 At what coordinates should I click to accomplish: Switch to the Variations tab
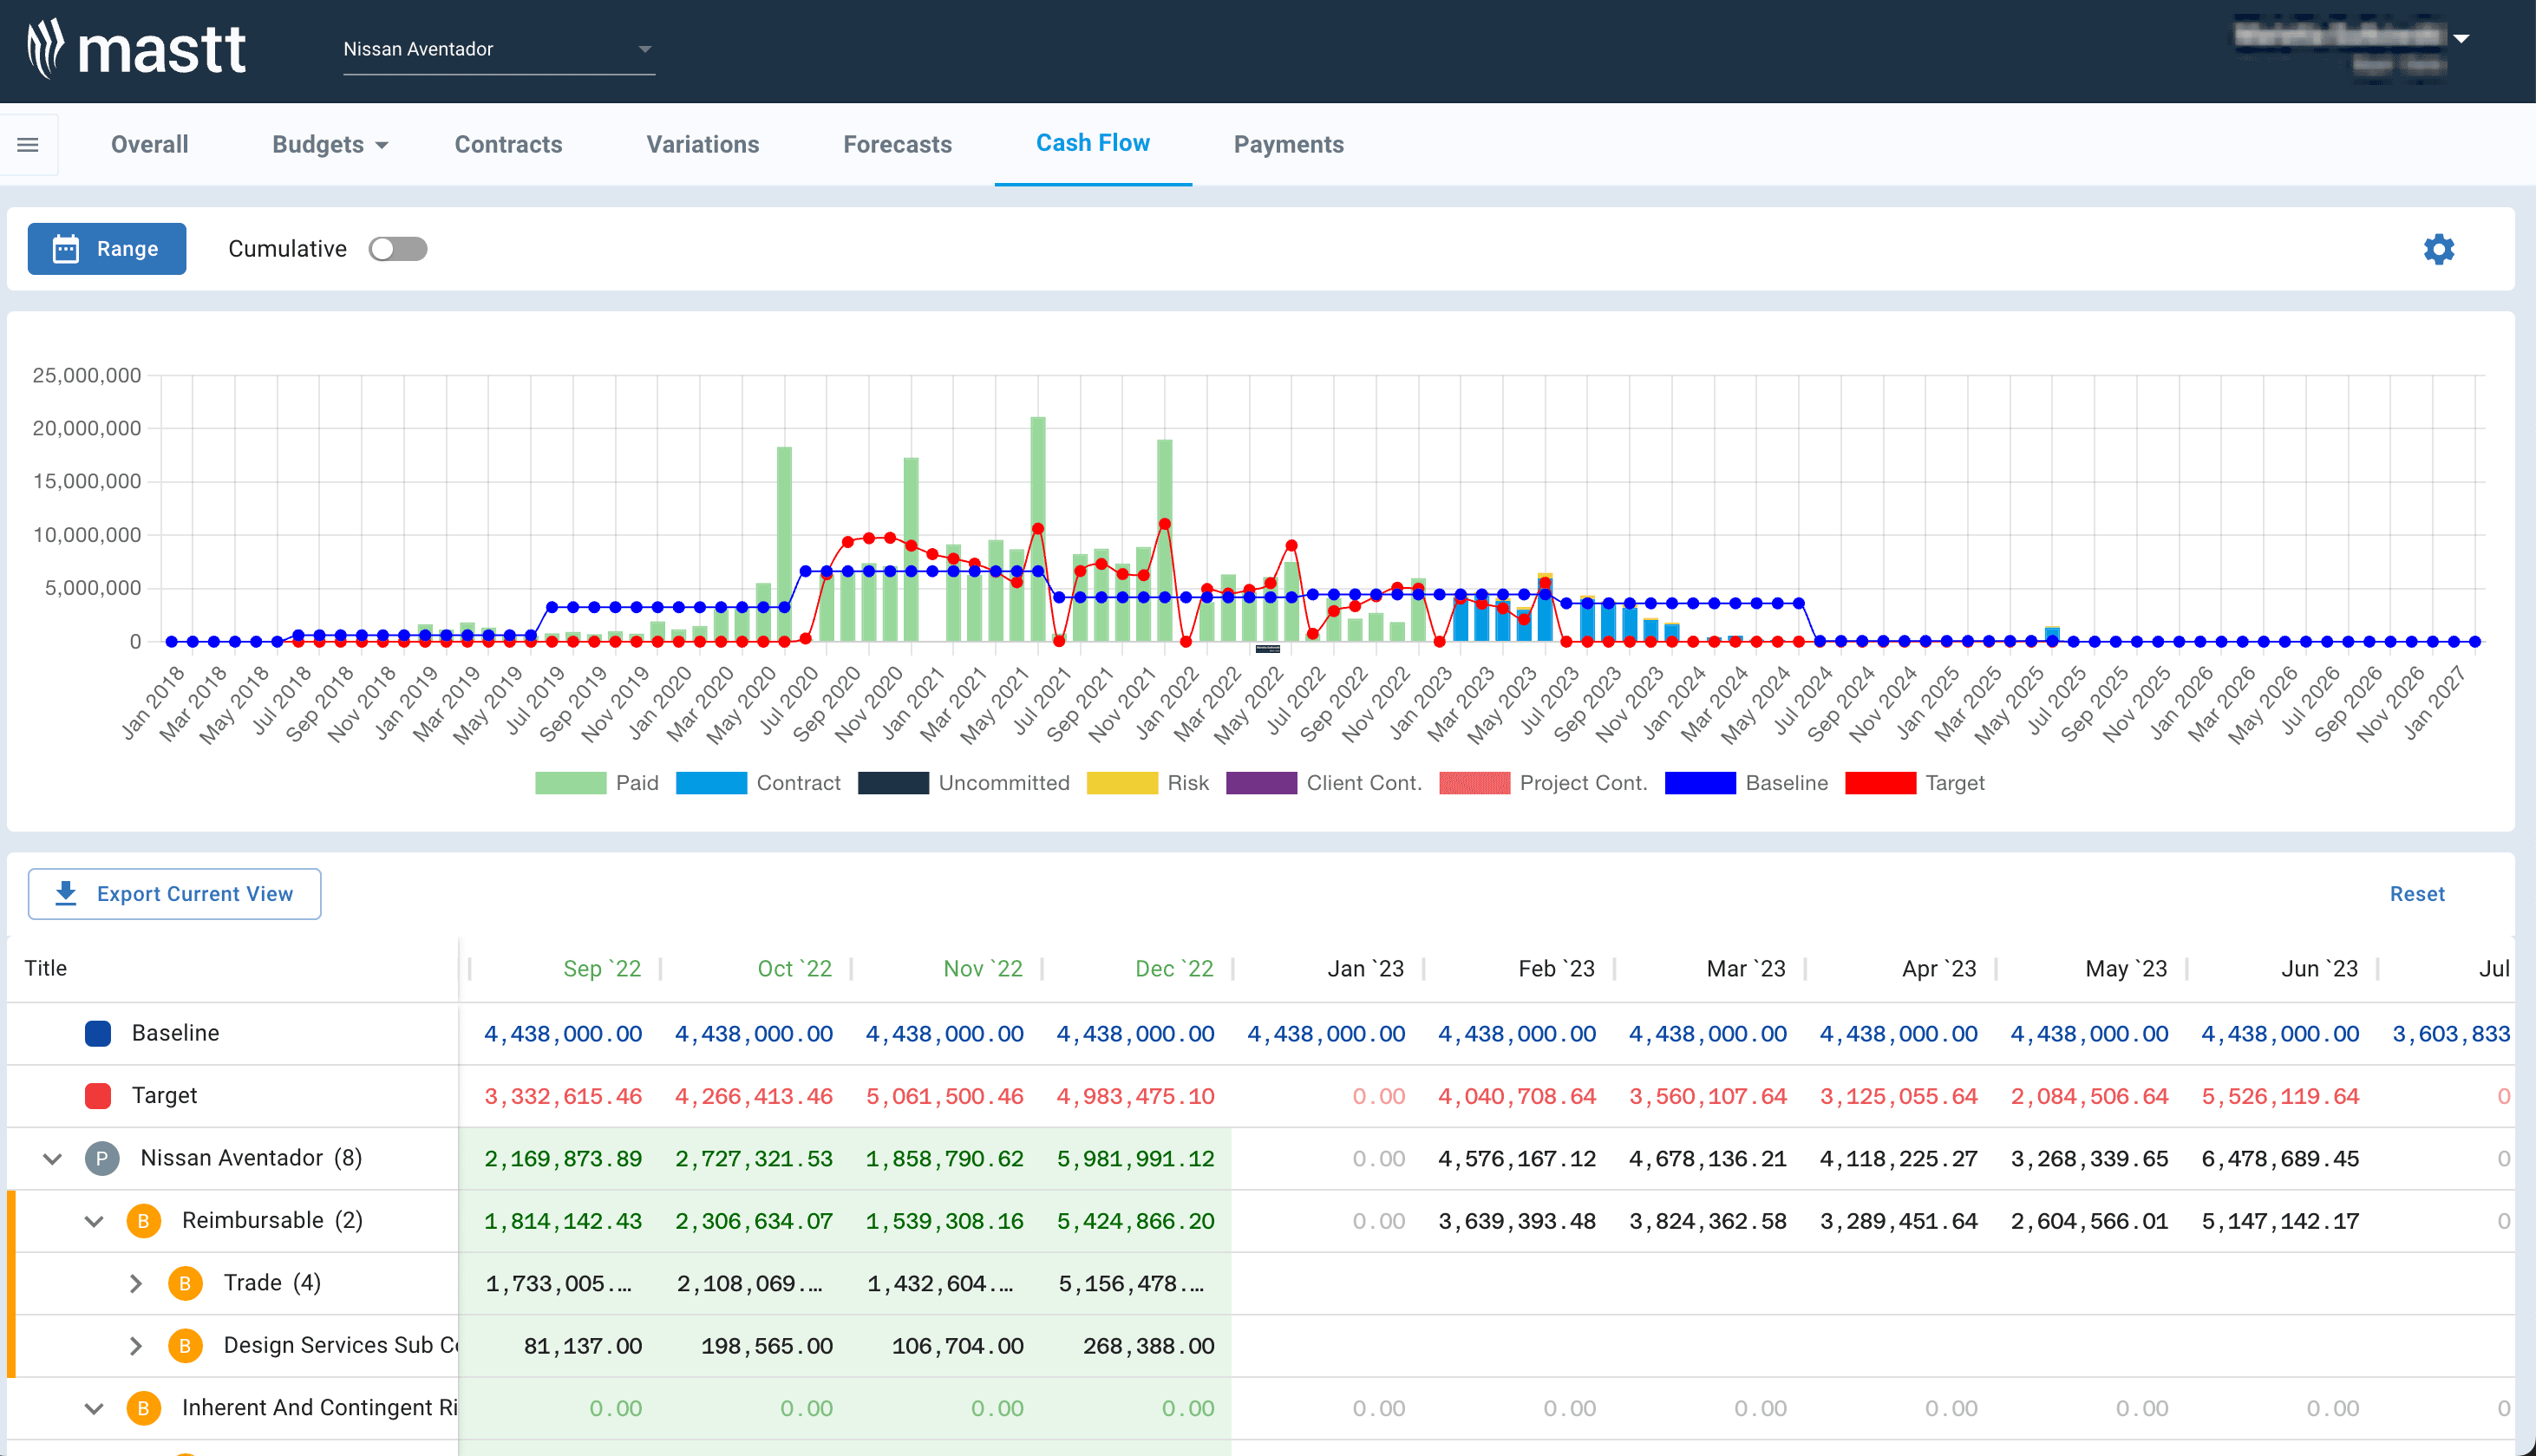tap(703, 145)
